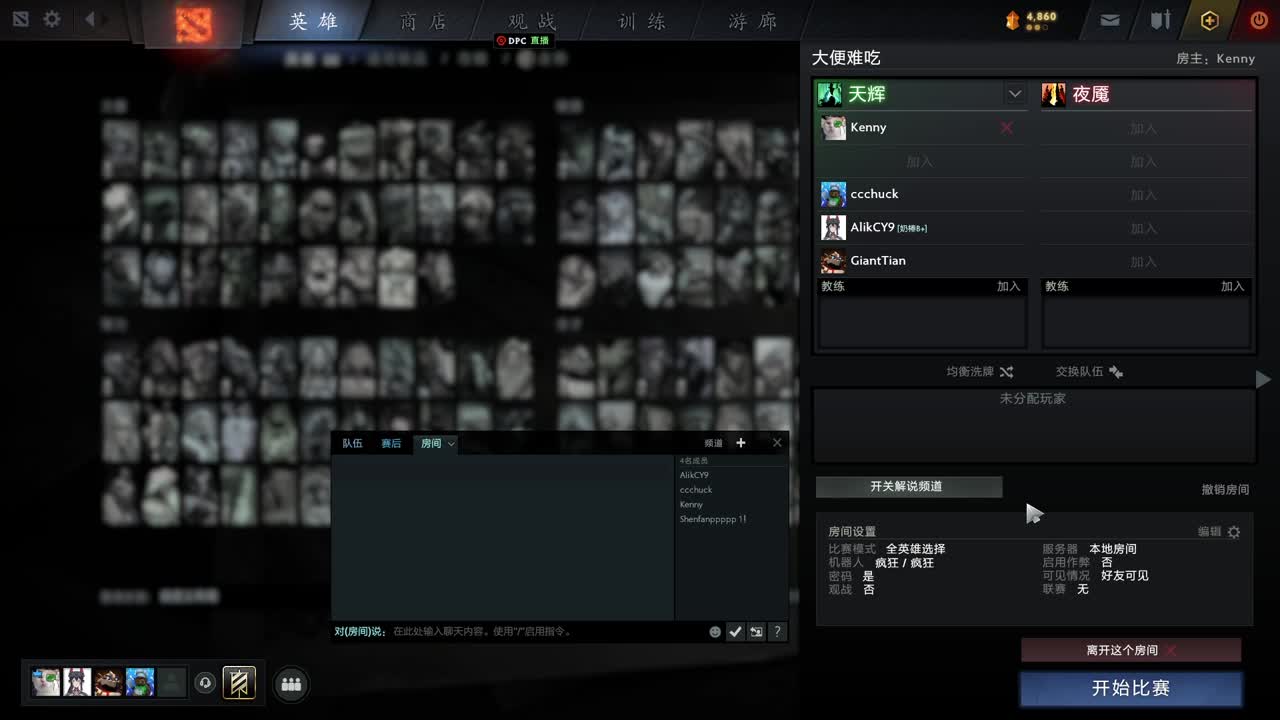Viewport: 1280px width, 720px height.
Task: Open the emoji picker in chat input
Action: click(715, 631)
